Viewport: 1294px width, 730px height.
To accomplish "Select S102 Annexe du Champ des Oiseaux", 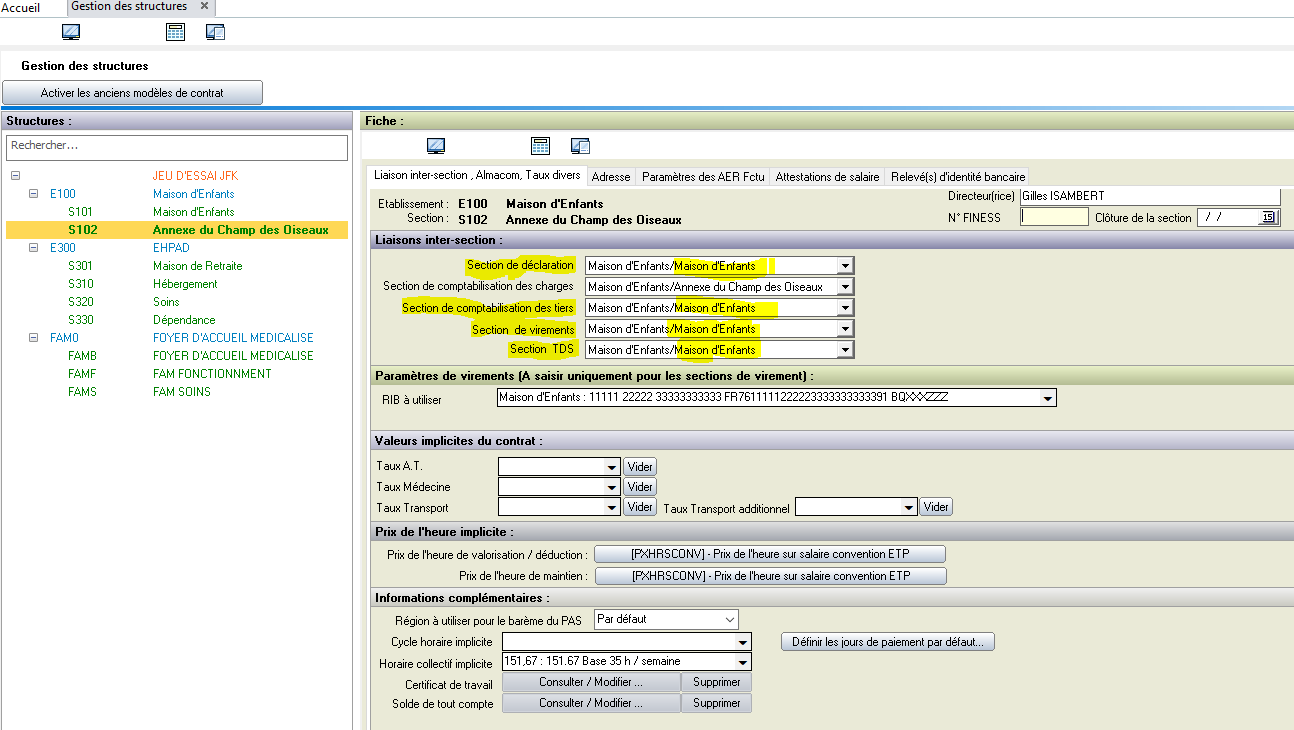I will pos(177,230).
